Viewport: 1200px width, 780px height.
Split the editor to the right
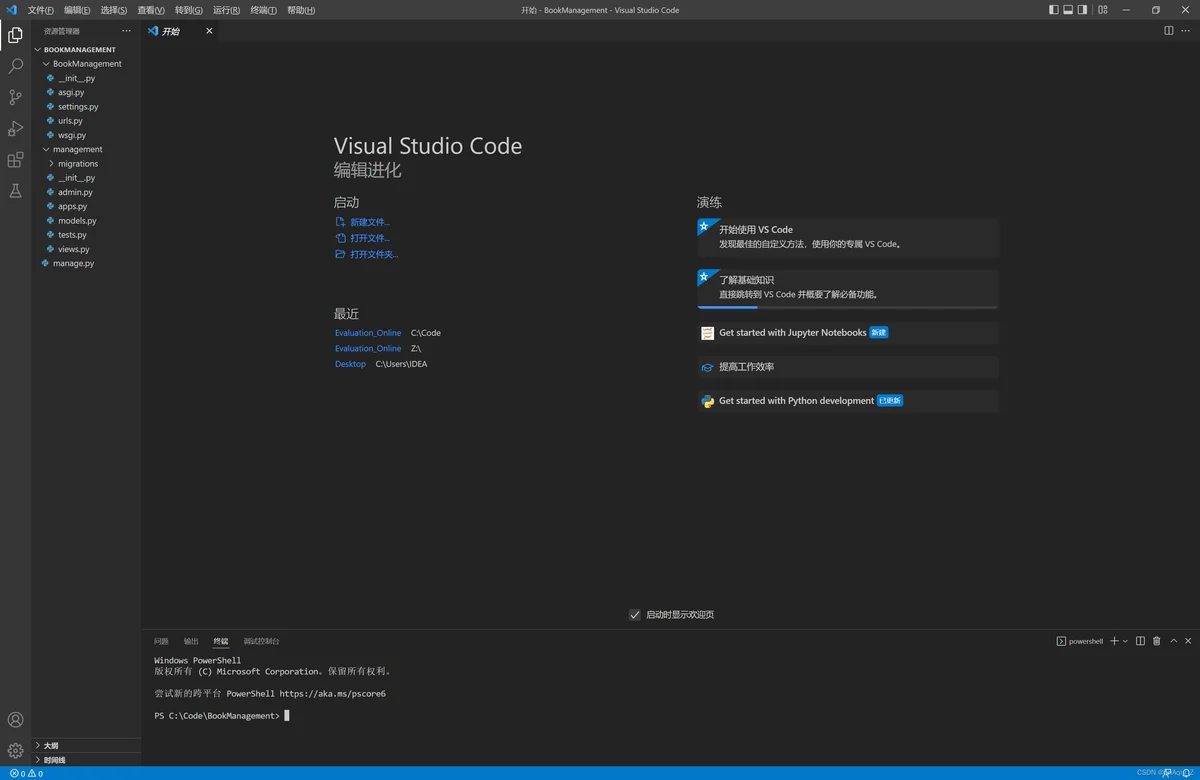tap(1168, 31)
